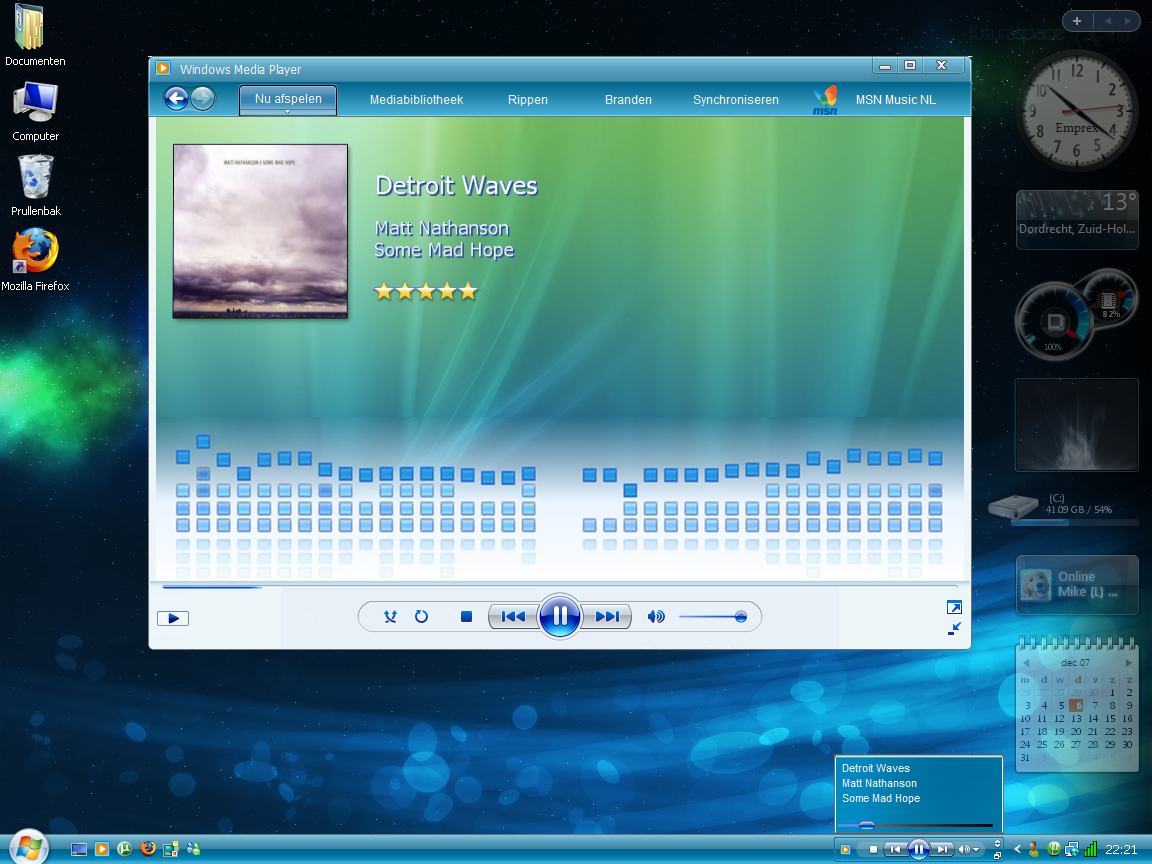The width and height of the screenshot is (1152, 864).
Task: Open the Rippen tab
Action: pos(527,99)
